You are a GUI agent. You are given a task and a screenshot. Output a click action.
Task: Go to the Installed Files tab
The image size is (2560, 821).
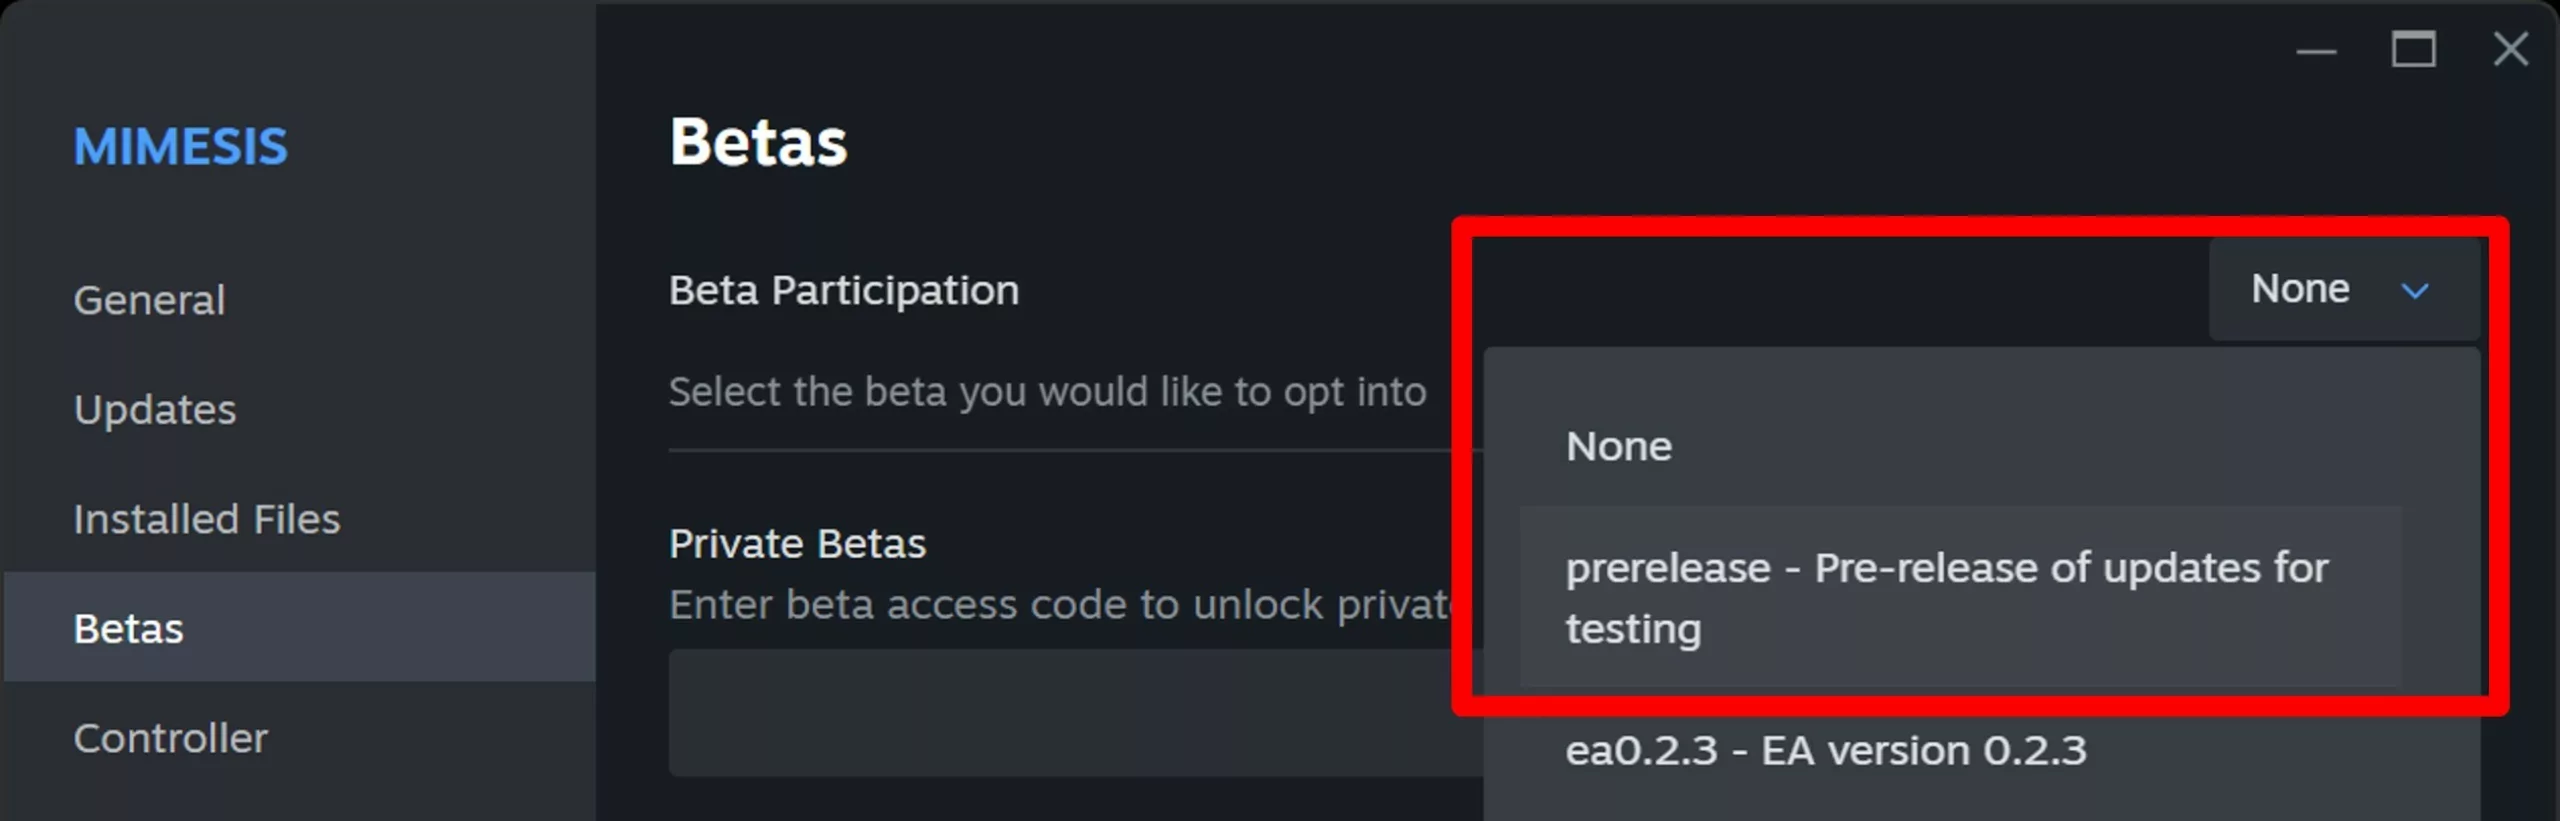coord(207,520)
